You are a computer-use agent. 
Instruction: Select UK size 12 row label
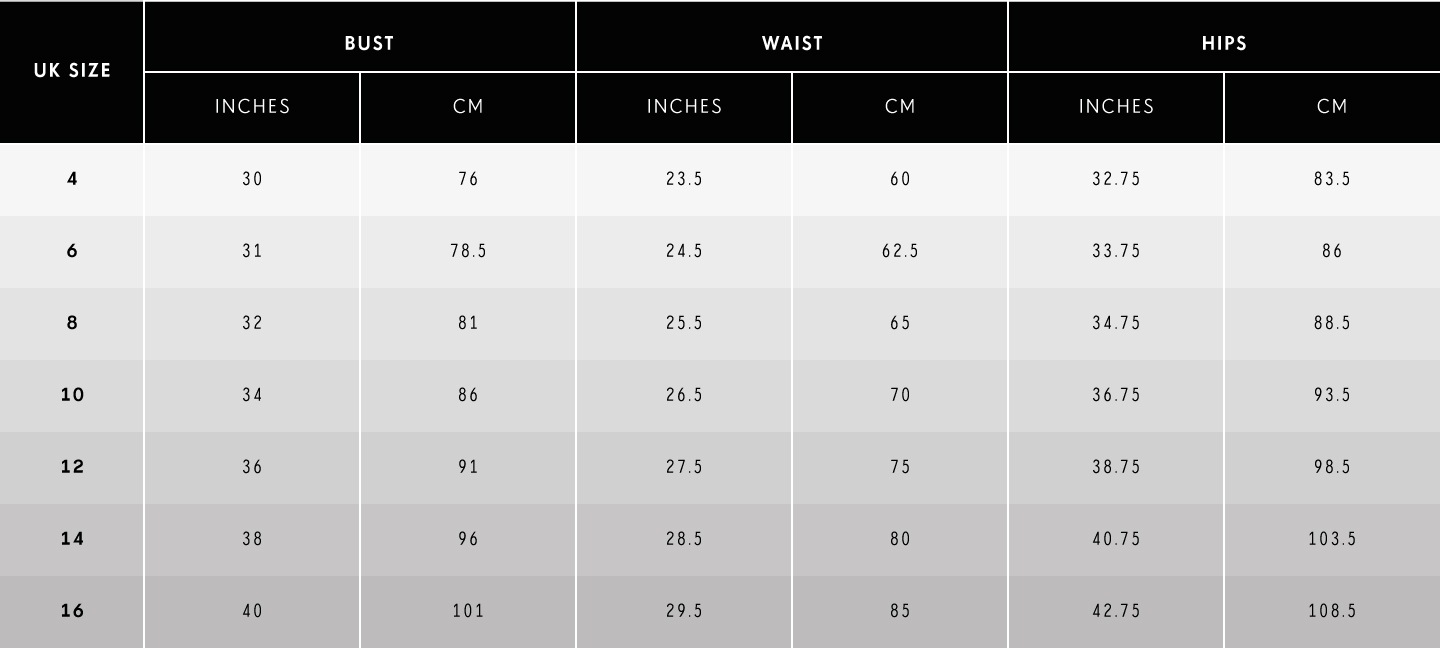(72, 467)
